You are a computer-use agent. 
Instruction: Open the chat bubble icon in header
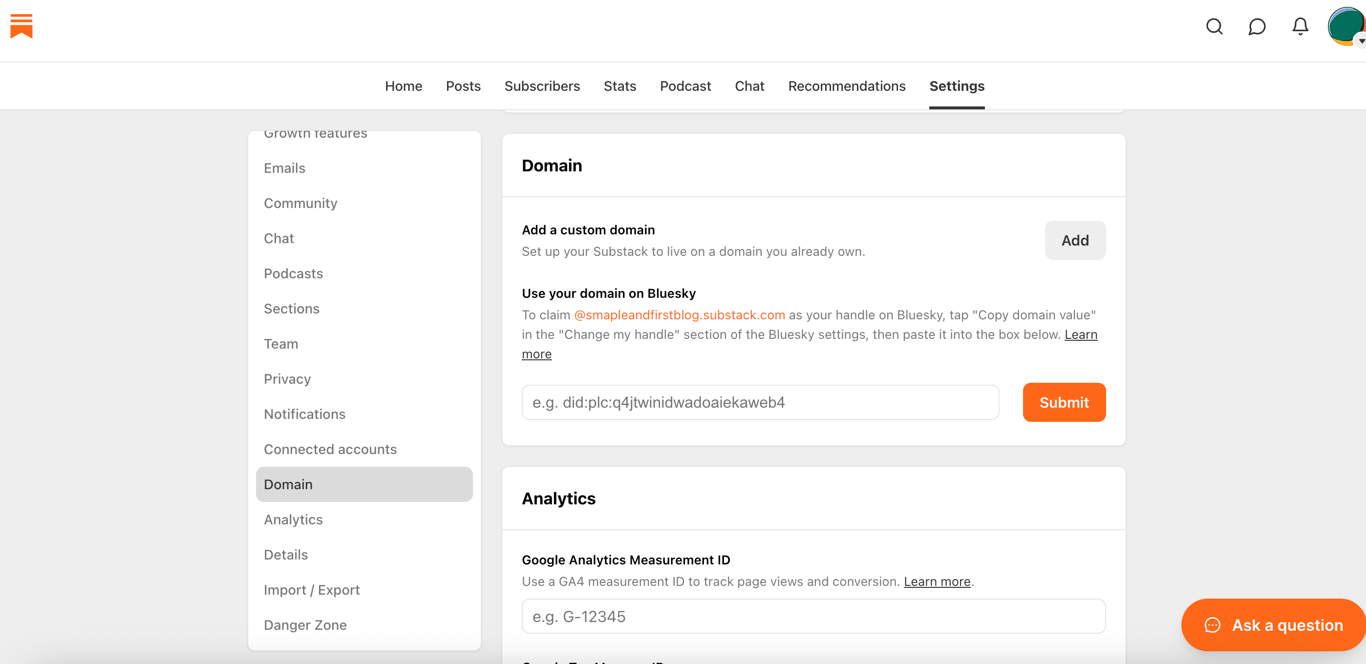[1257, 27]
